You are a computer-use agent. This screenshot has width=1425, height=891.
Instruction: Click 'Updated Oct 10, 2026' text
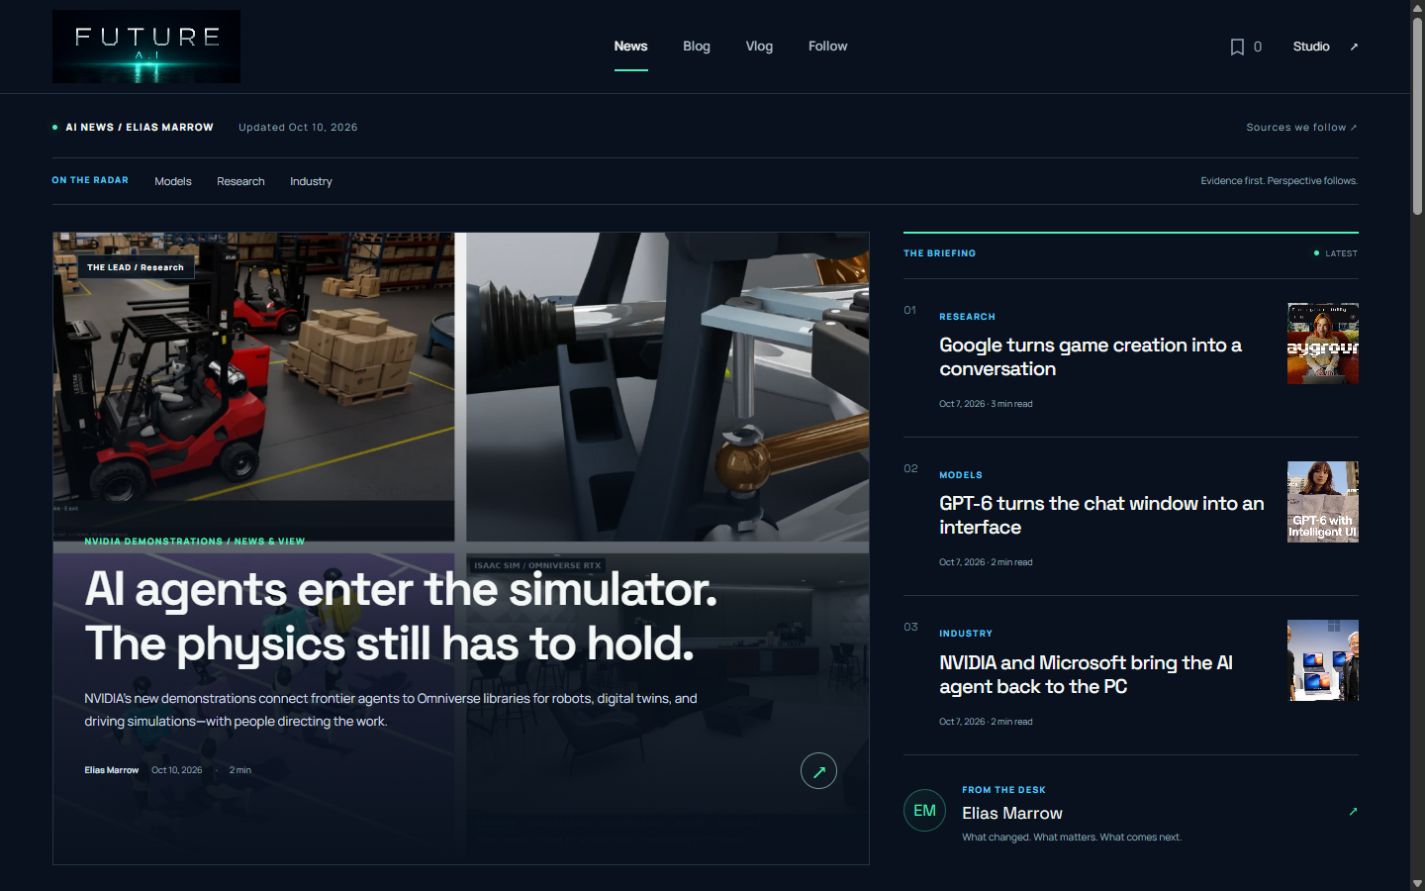click(x=298, y=127)
